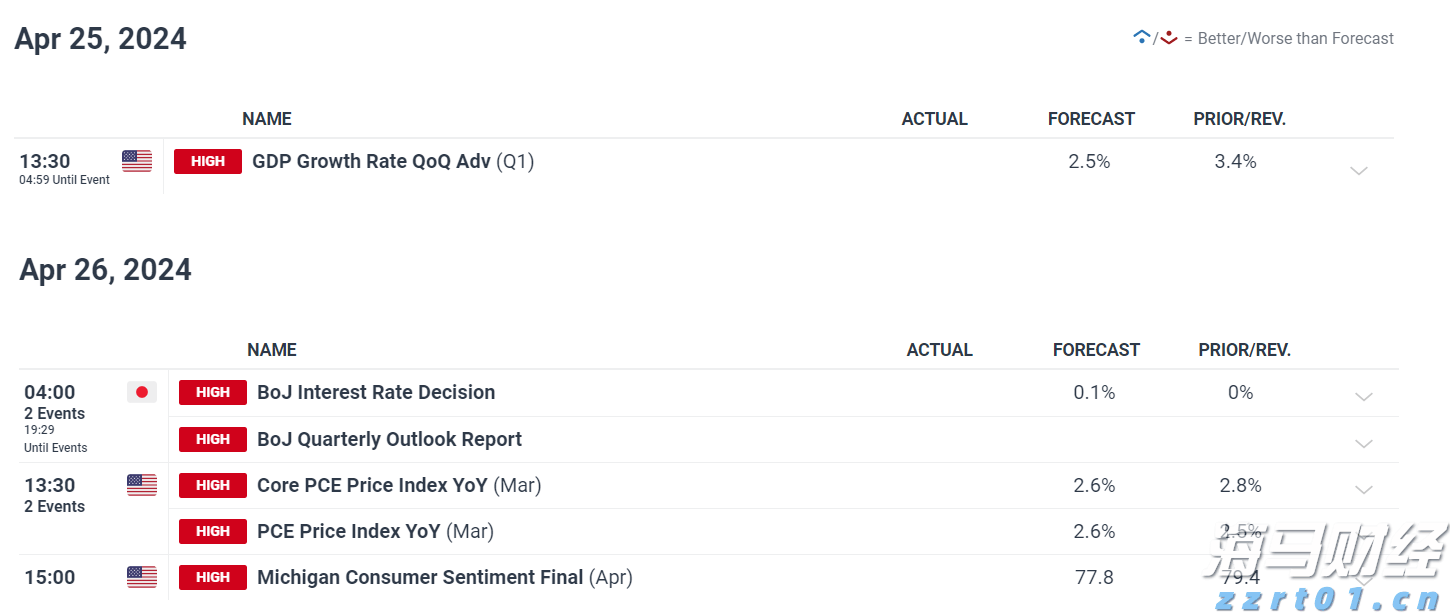Click the NAME column header for Apr 25
Image resolution: width=1450 pixels, height=615 pixels.
(x=267, y=119)
